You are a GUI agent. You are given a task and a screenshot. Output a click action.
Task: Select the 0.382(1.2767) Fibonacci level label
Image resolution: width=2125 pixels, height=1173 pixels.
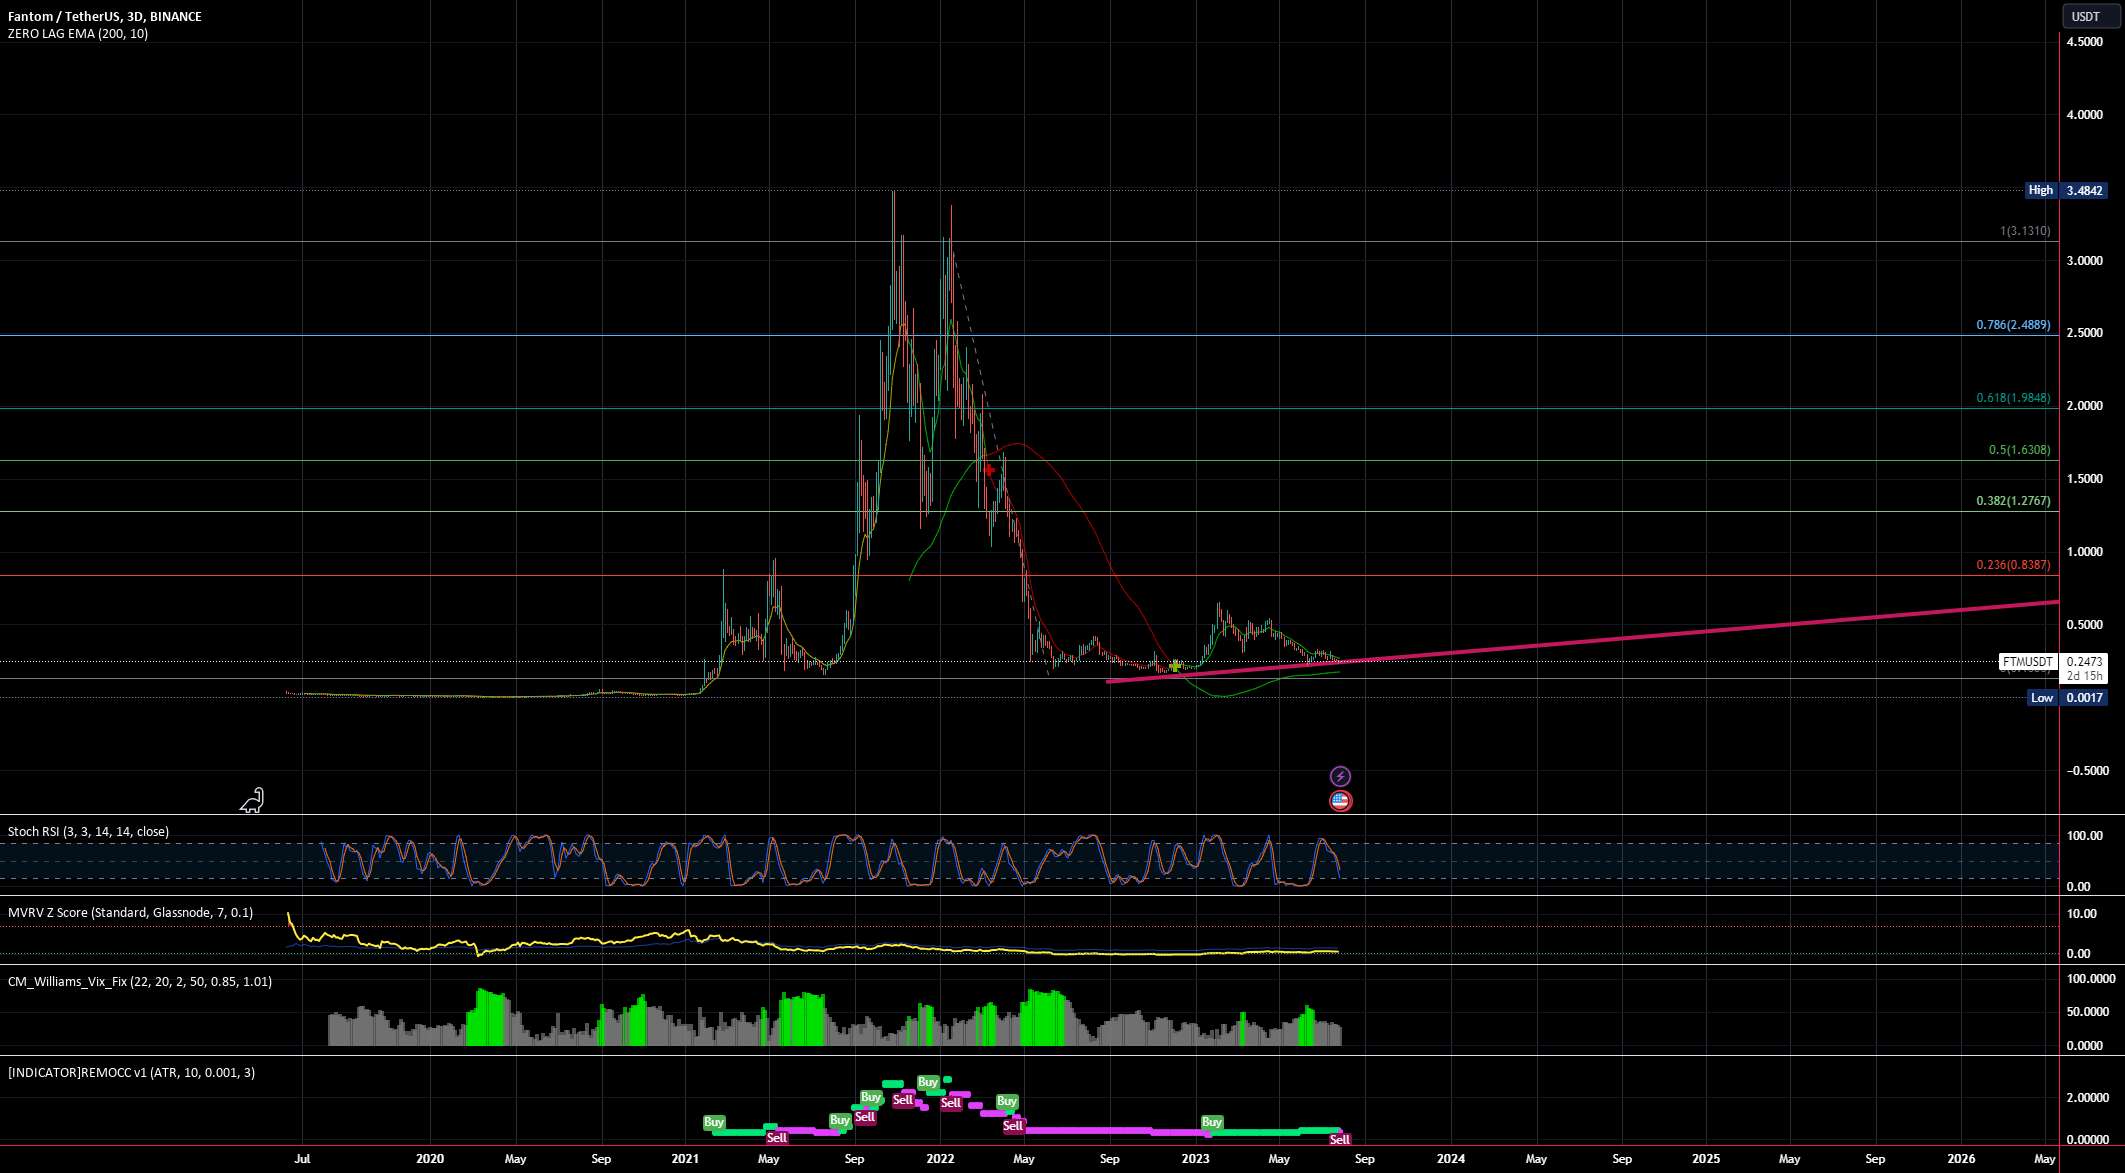point(2013,501)
